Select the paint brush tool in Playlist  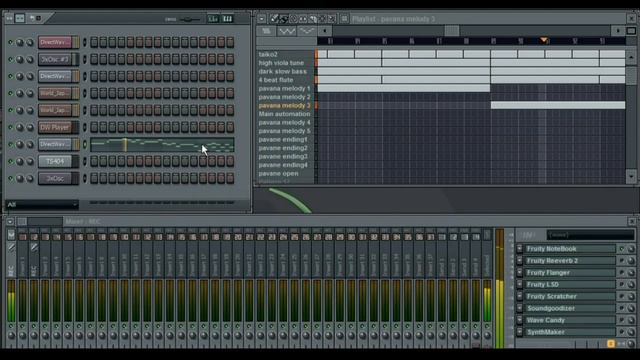pos(283,18)
